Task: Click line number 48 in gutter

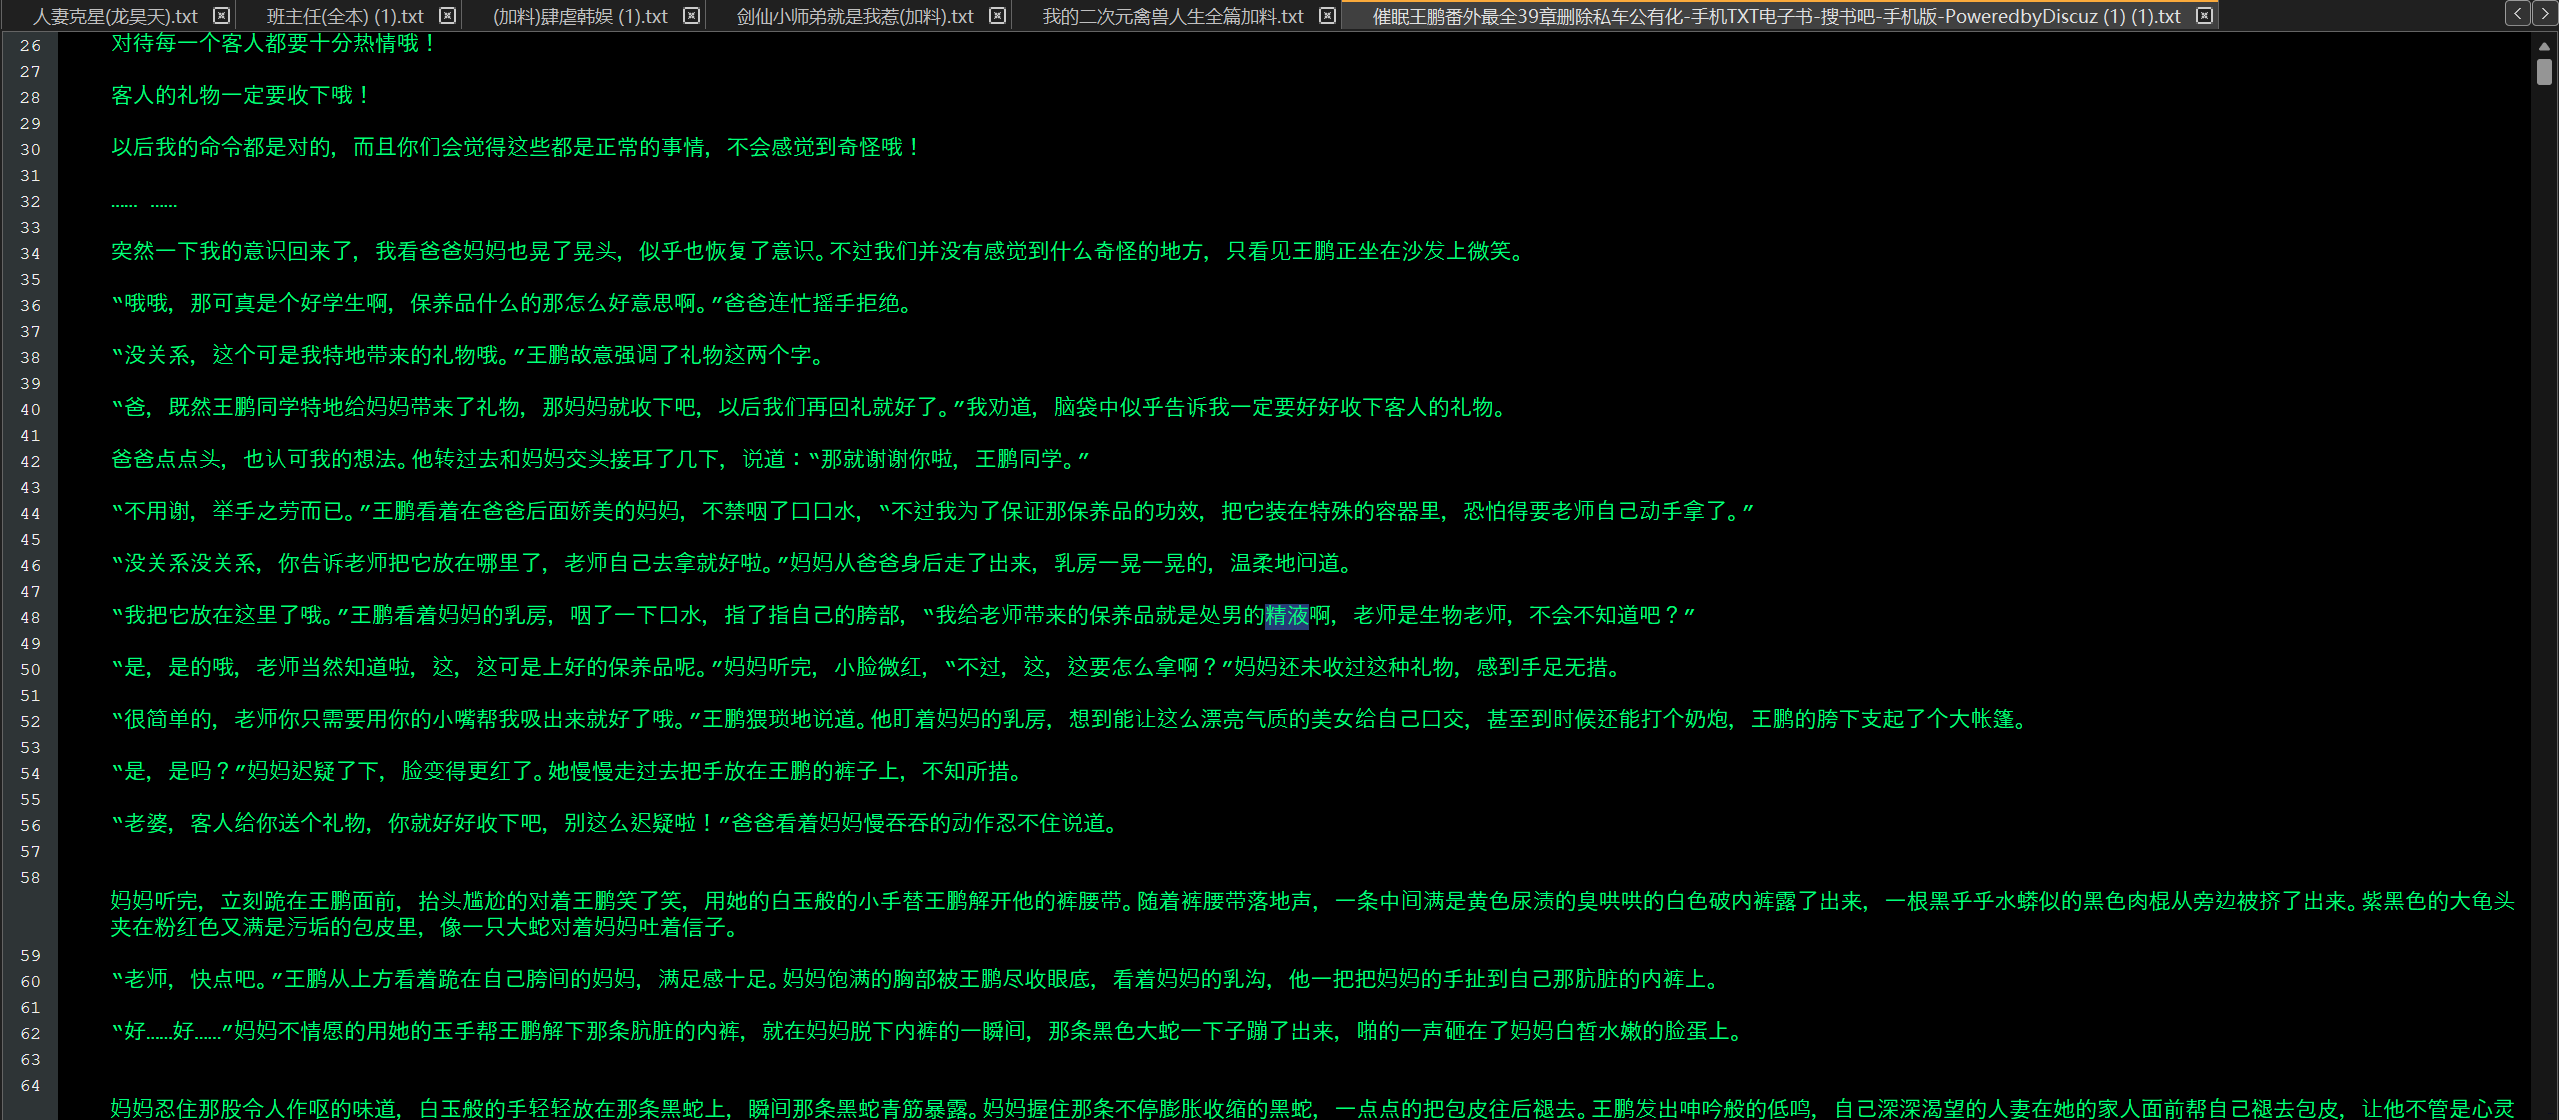Action: 30,618
